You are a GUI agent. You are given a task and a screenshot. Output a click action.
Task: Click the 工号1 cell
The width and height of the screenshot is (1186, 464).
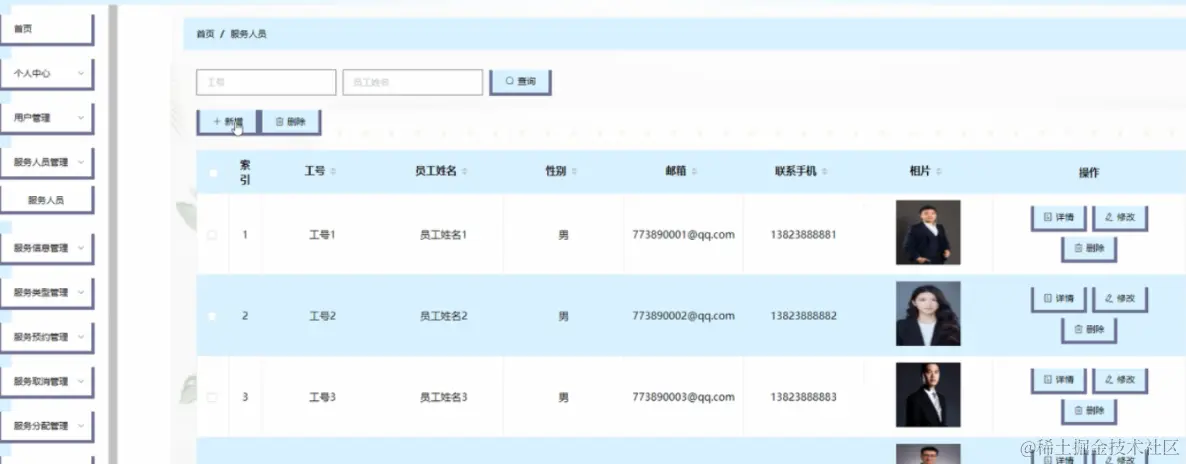point(322,235)
